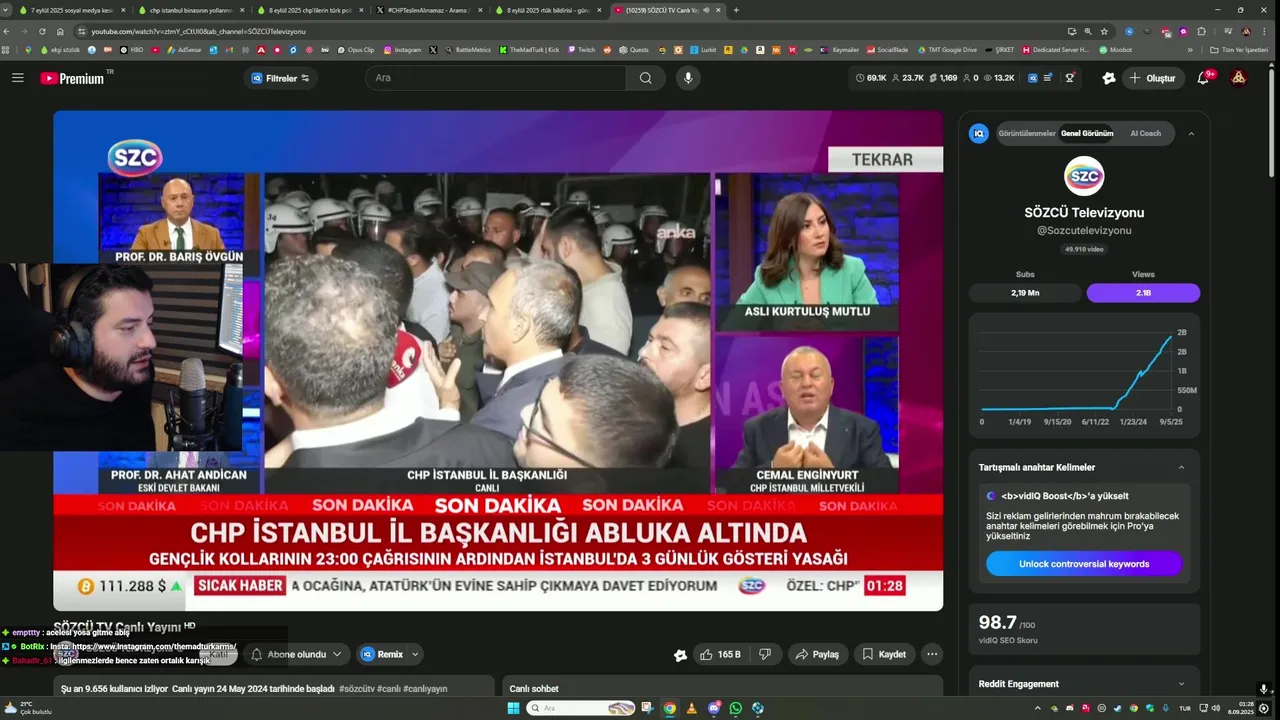This screenshot has width=1280, height=720.
Task: Go back with the browser back arrow
Action: tap(6, 31)
